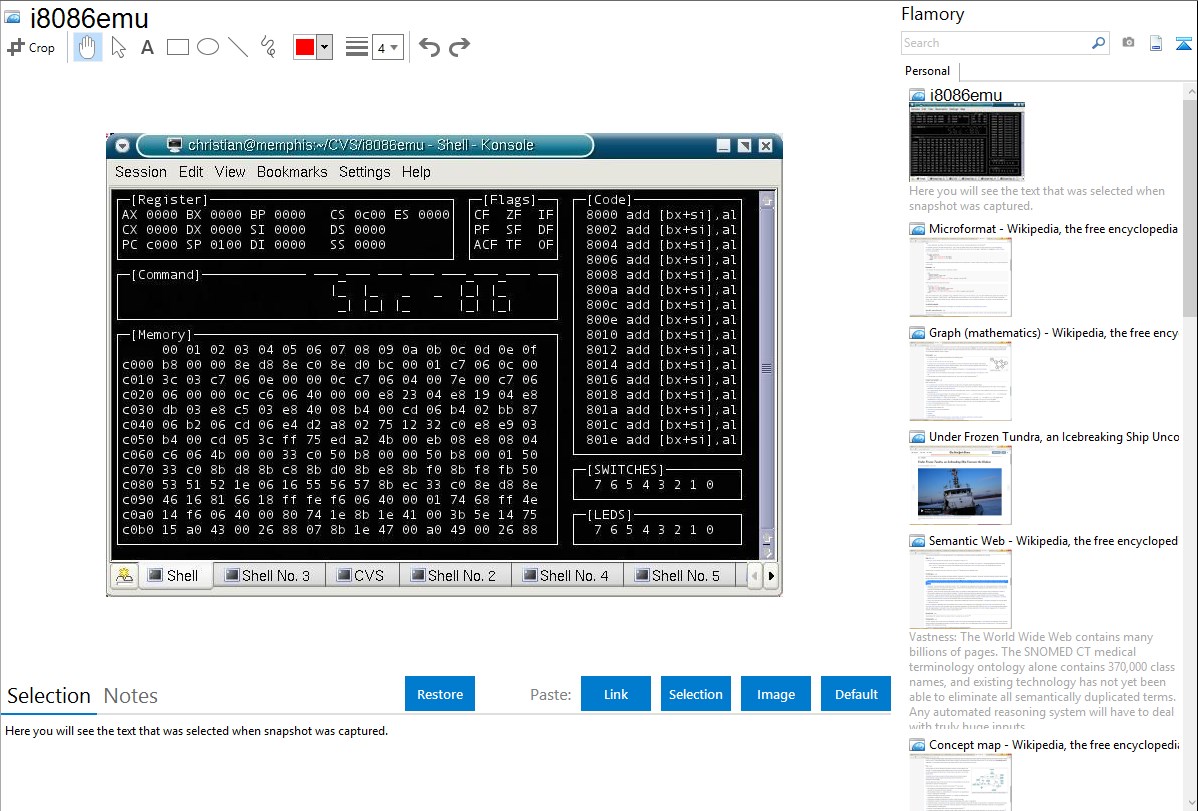Click the new session icon in Konsole
Viewport: 1198px width, 811px height.
pyautogui.click(x=125, y=576)
